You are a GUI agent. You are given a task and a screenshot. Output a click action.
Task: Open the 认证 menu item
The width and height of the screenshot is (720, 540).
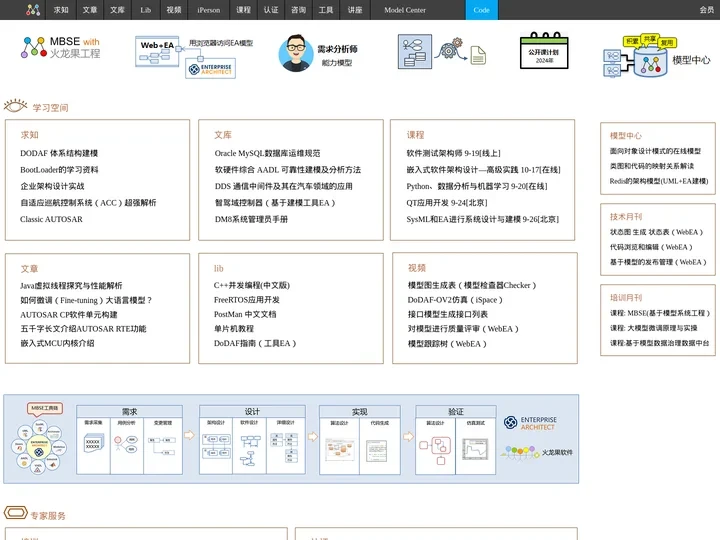tap(271, 10)
